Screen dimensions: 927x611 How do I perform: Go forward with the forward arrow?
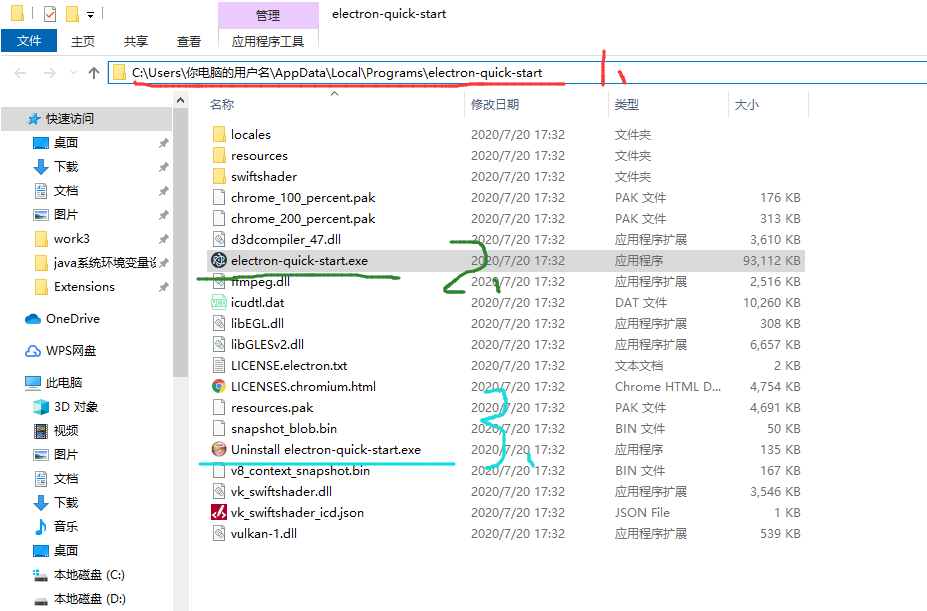coord(50,73)
